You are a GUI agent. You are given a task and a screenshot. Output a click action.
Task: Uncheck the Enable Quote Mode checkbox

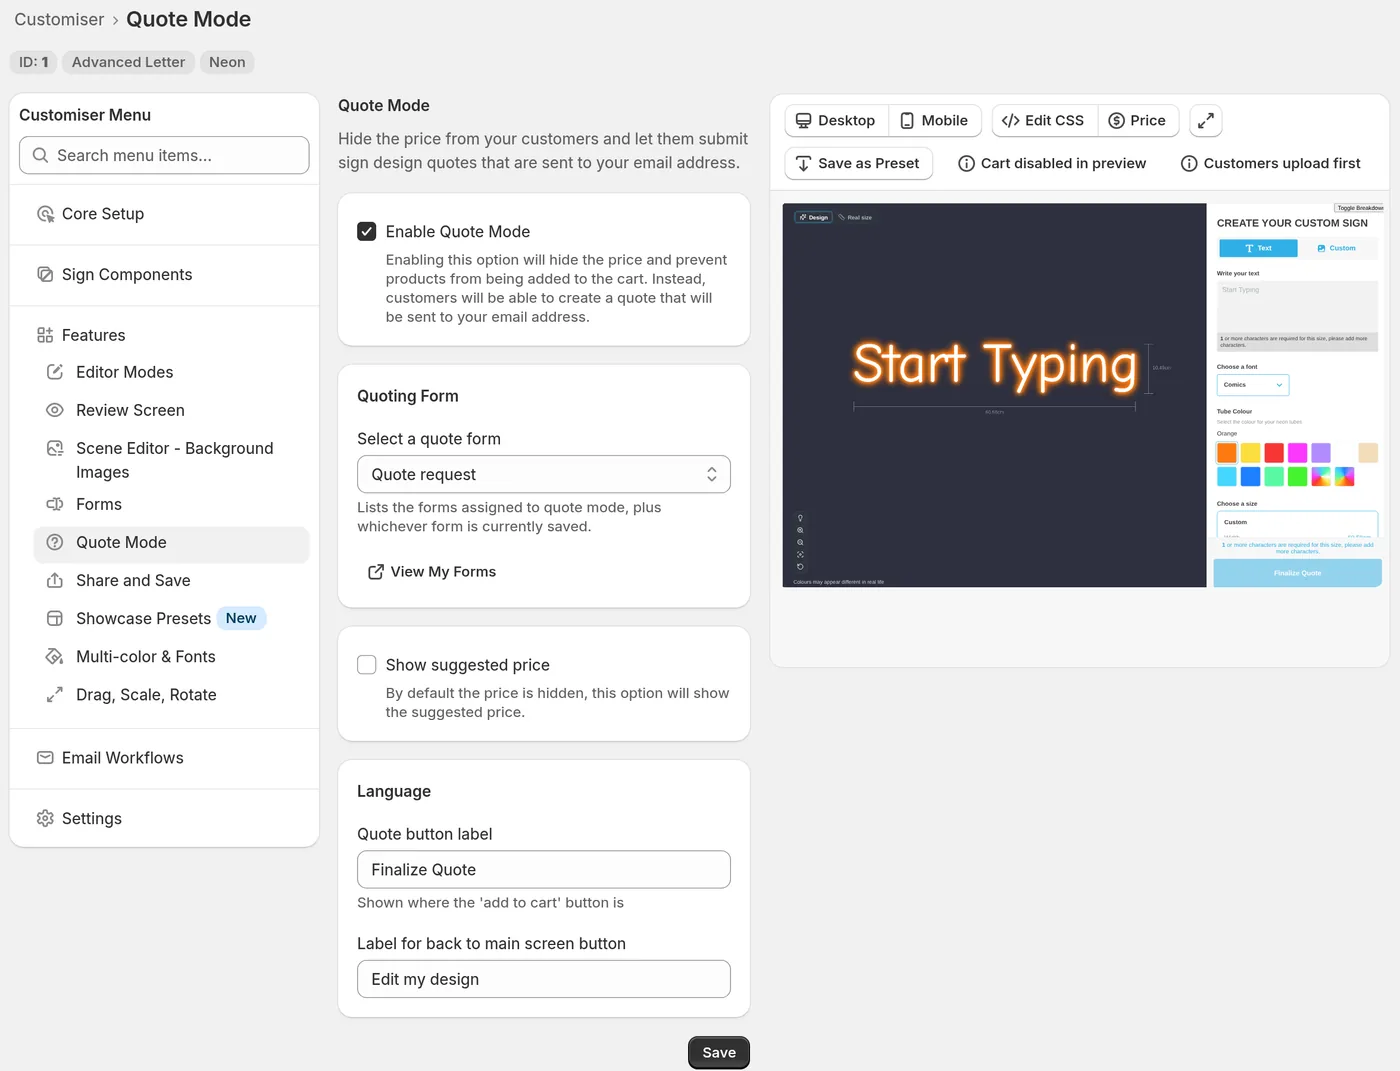tap(367, 231)
